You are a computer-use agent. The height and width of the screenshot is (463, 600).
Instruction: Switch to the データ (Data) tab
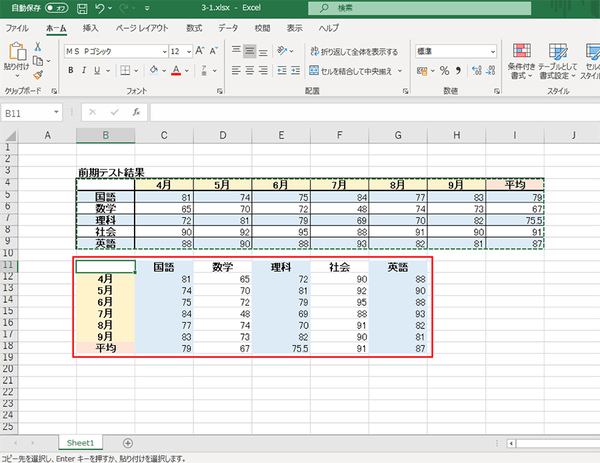tap(228, 28)
